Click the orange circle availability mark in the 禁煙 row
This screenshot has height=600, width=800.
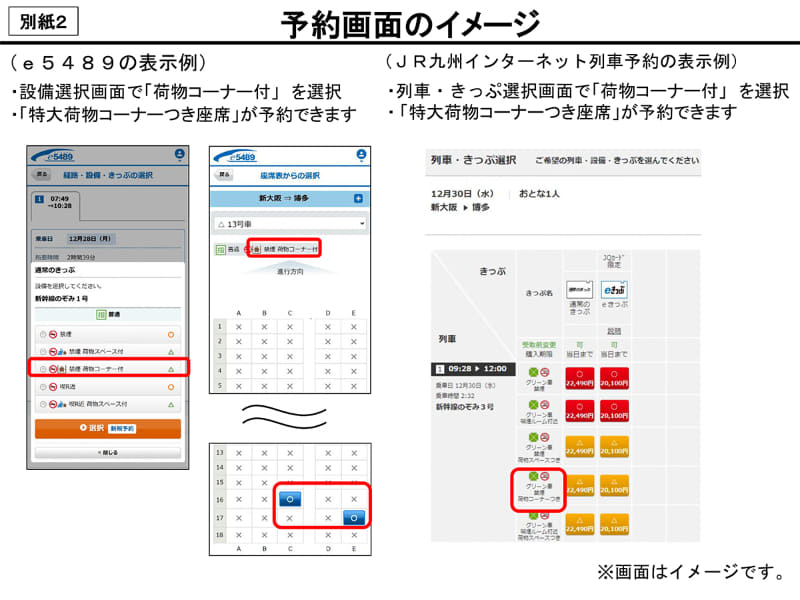coord(171,335)
